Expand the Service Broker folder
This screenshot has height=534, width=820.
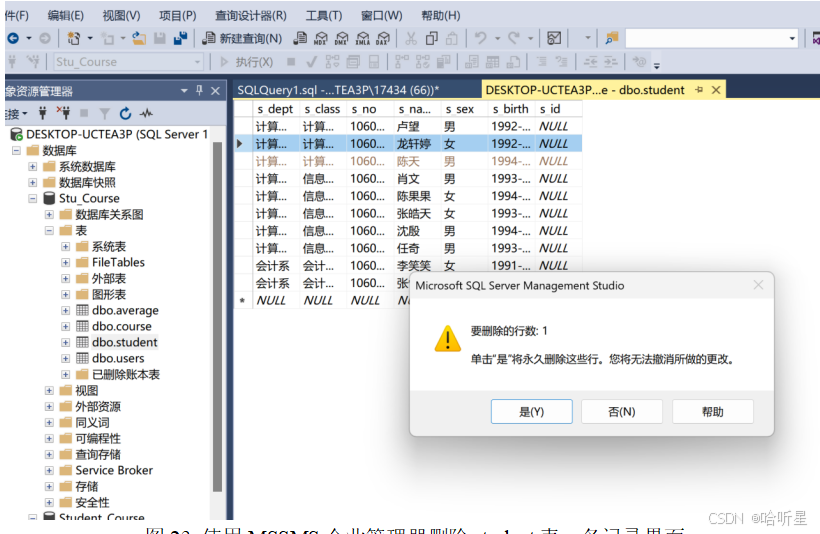click(49, 470)
